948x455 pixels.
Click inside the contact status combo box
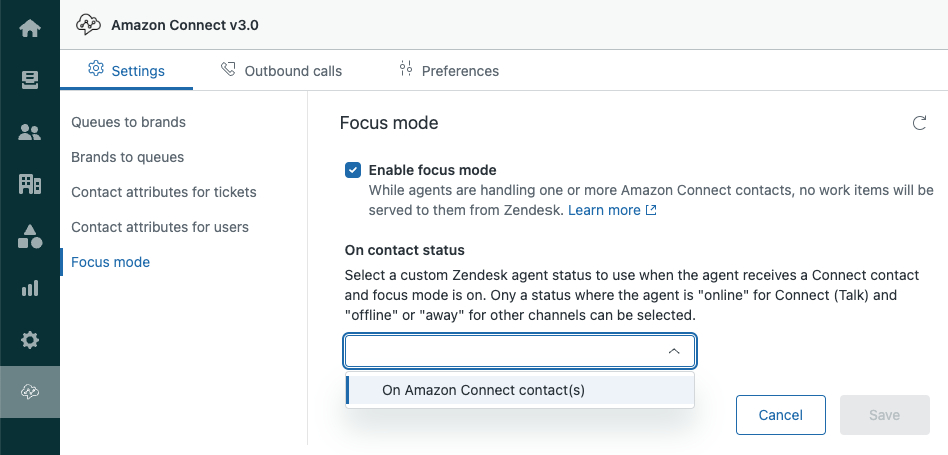500,351
